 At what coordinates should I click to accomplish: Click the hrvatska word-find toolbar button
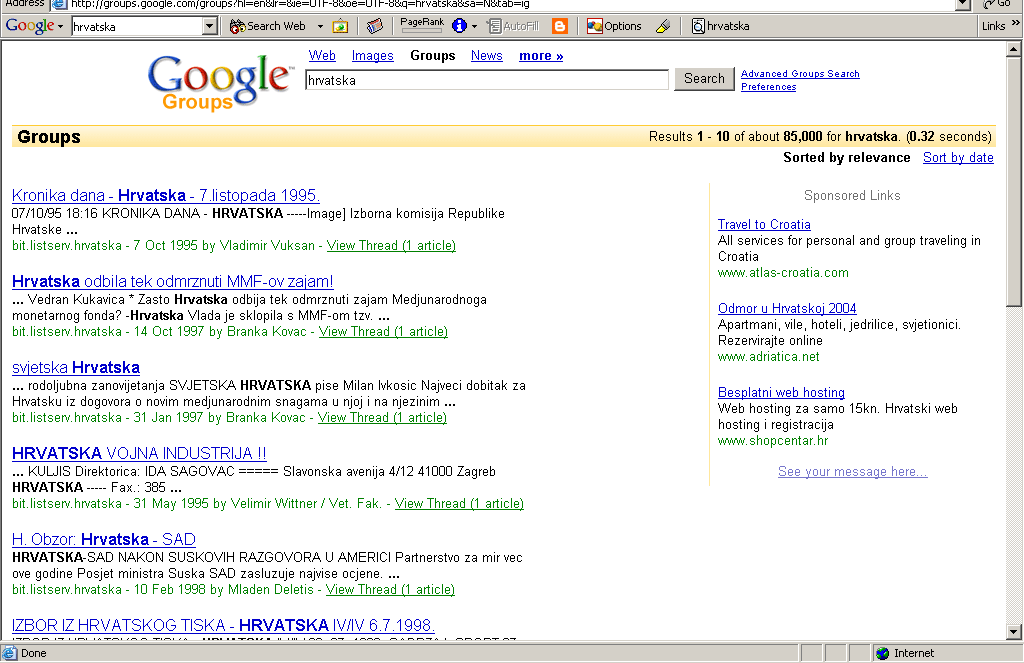[720, 26]
